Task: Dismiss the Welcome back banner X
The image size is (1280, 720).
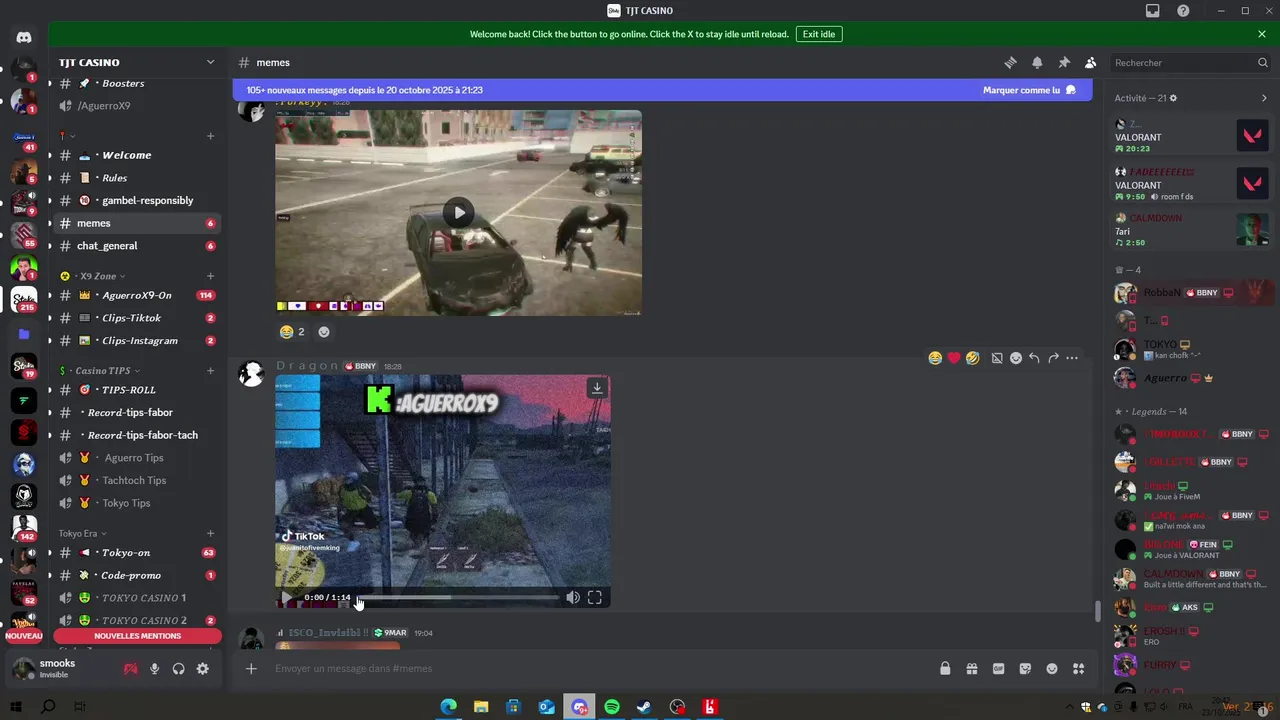Action: (x=1262, y=34)
